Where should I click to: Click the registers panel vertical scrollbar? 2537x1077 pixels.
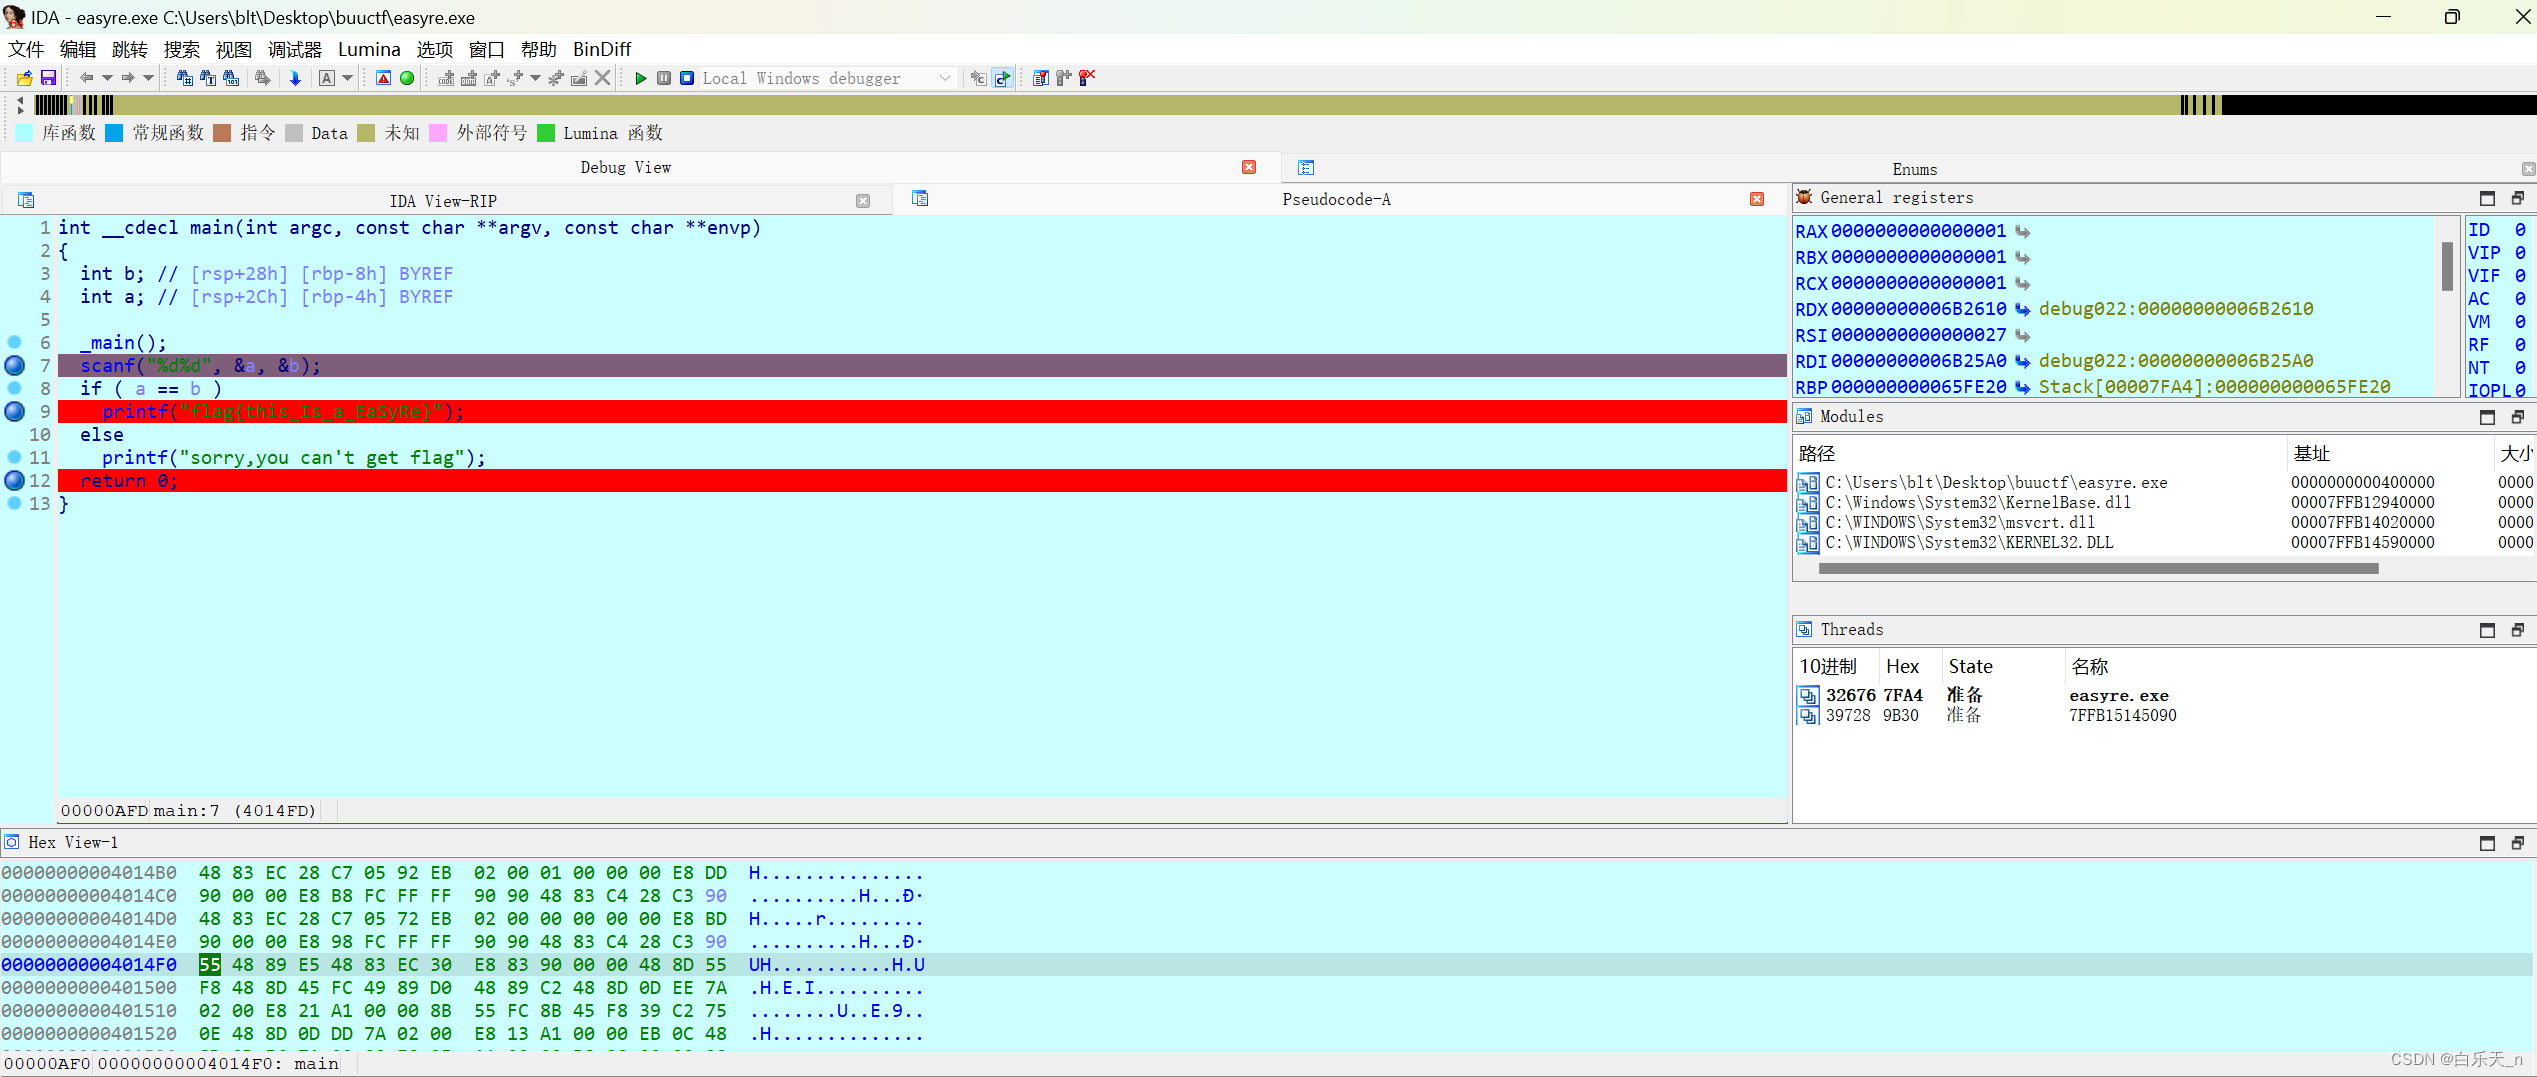coord(2447,266)
